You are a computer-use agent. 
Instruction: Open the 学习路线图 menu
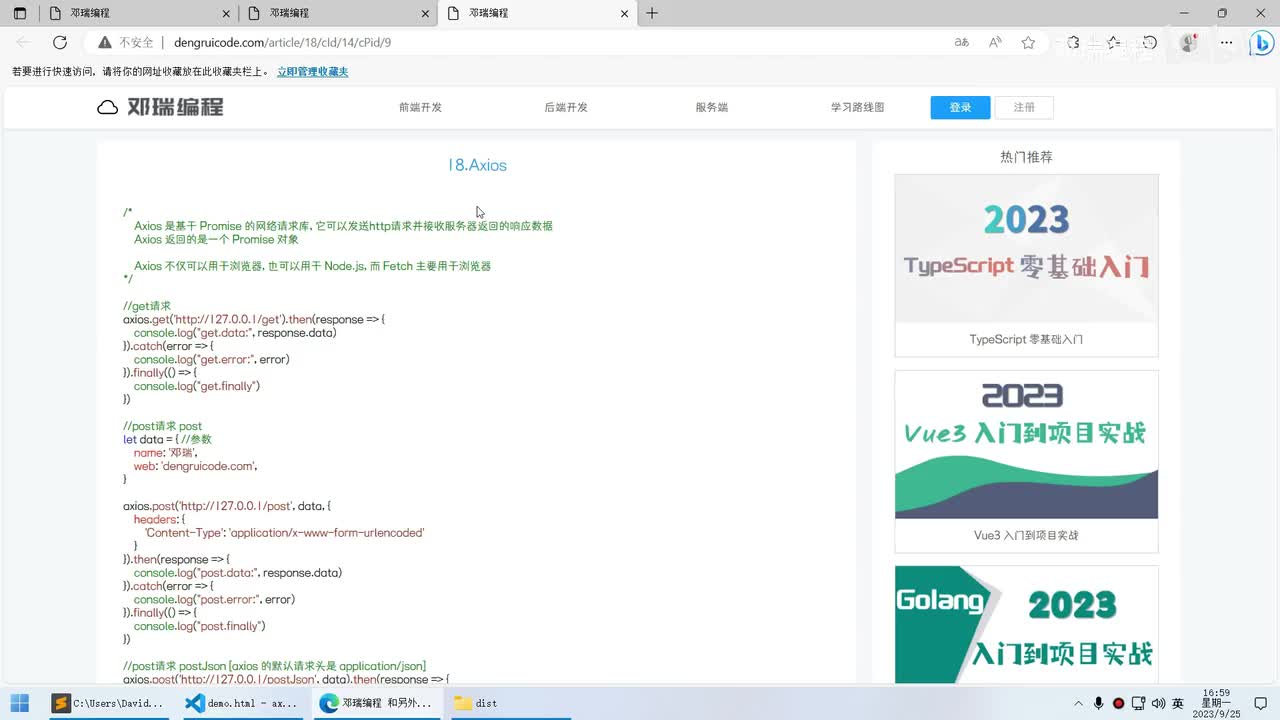click(858, 107)
